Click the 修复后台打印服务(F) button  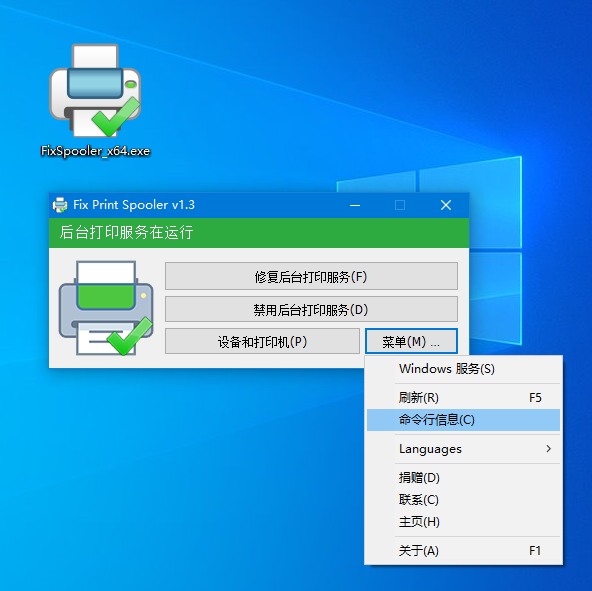coord(311,276)
